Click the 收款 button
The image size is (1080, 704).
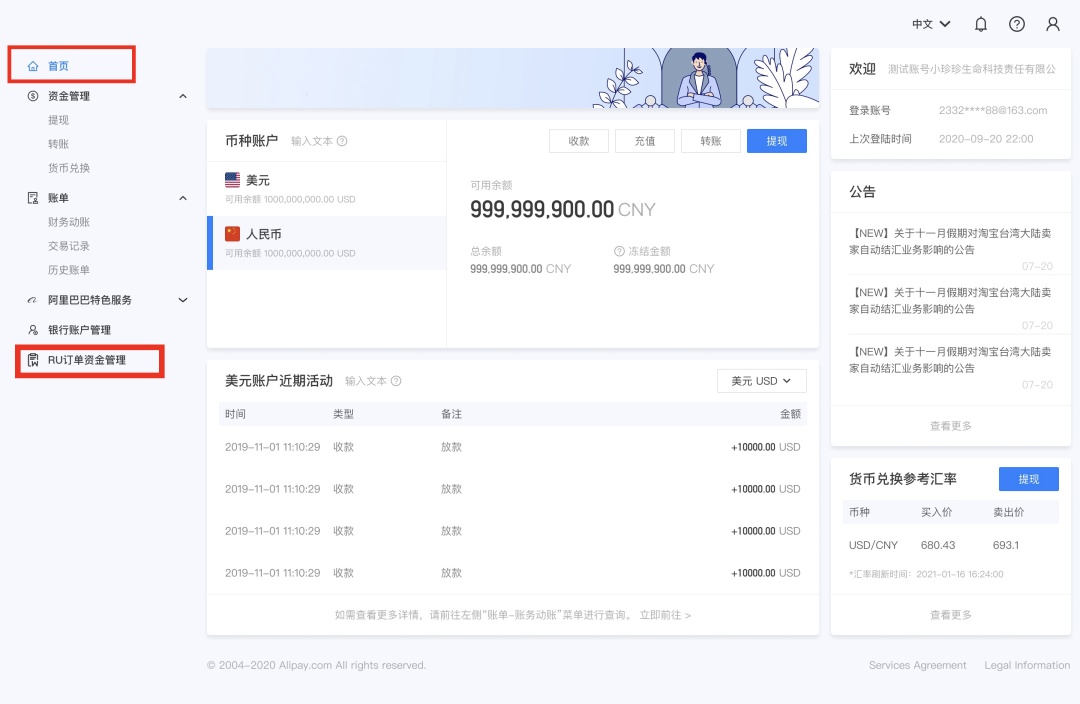(x=579, y=141)
